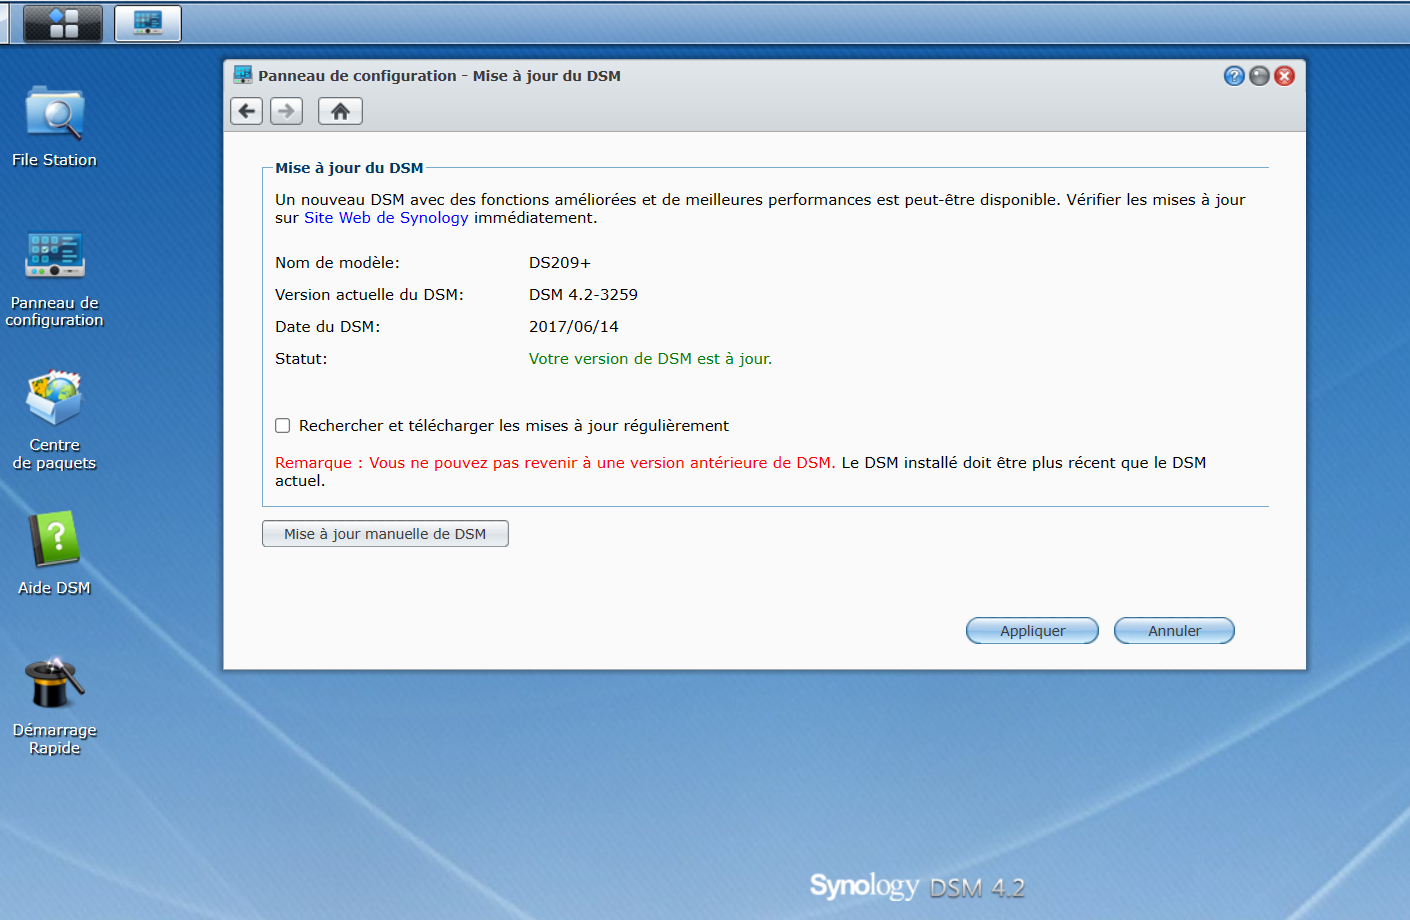Minimize the control panel window

pyautogui.click(x=1259, y=76)
